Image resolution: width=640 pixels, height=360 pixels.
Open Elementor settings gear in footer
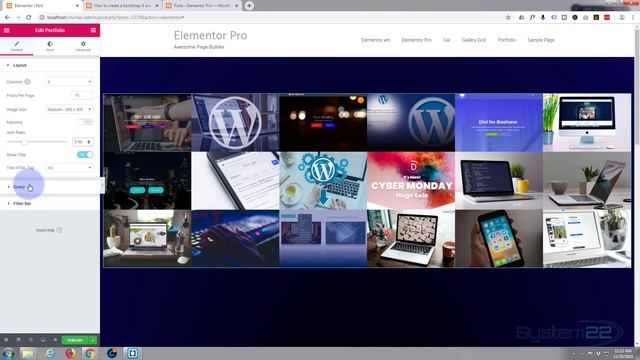[6, 340]
